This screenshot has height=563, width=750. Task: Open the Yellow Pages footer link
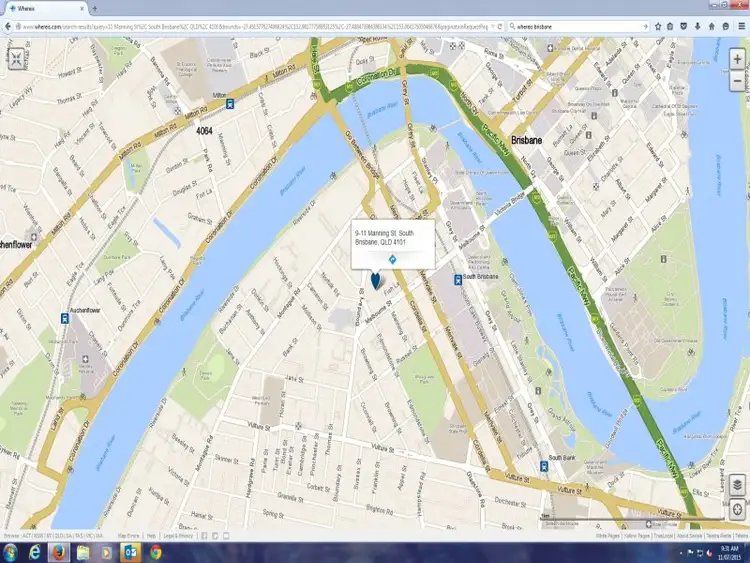[x=634, y=536]
